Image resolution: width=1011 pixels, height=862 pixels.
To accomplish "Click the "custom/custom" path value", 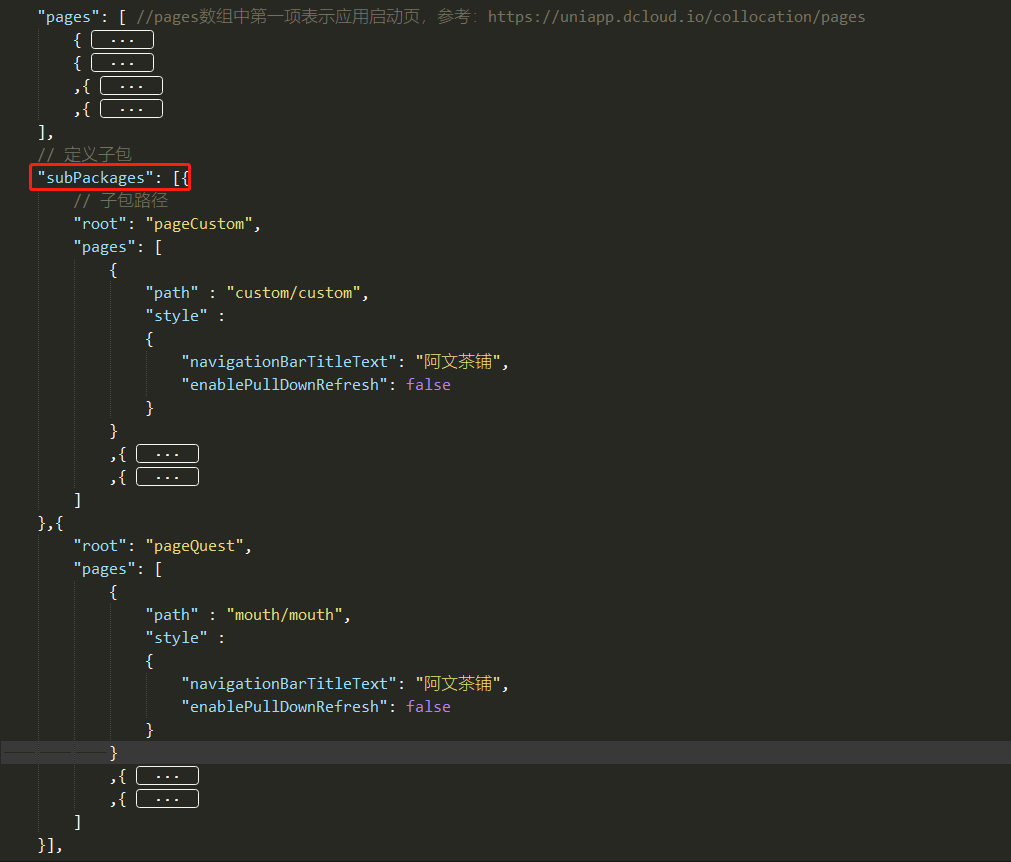I will (293, 293).
